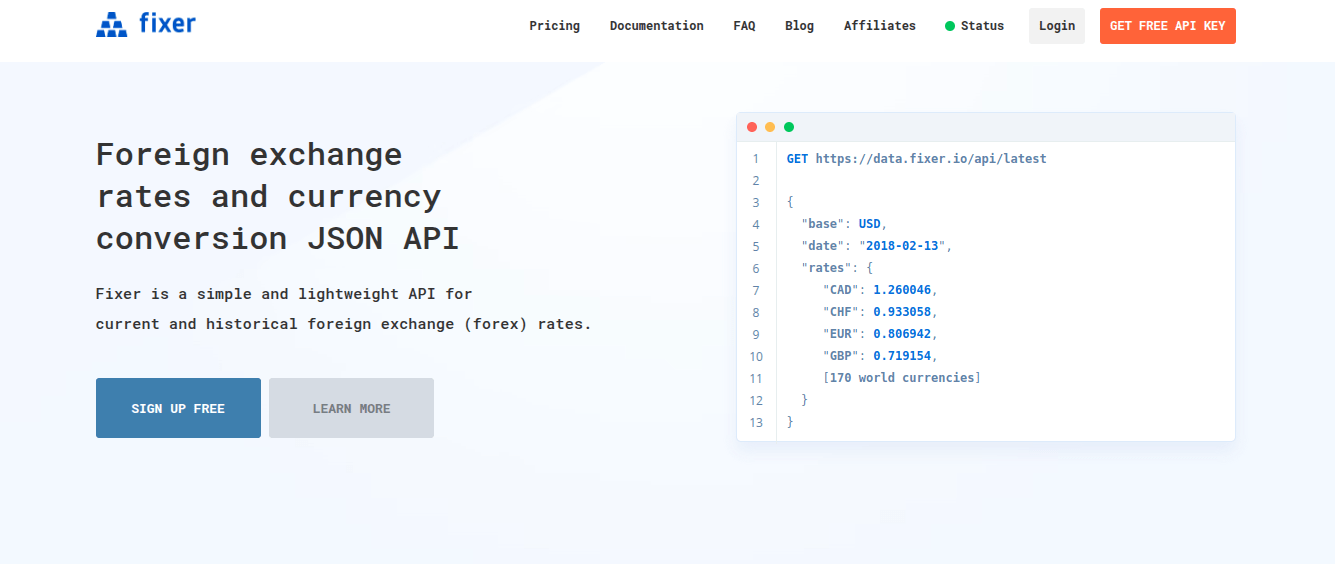
Task: Click the green Status indicator dot
Action: click(950, 26)
